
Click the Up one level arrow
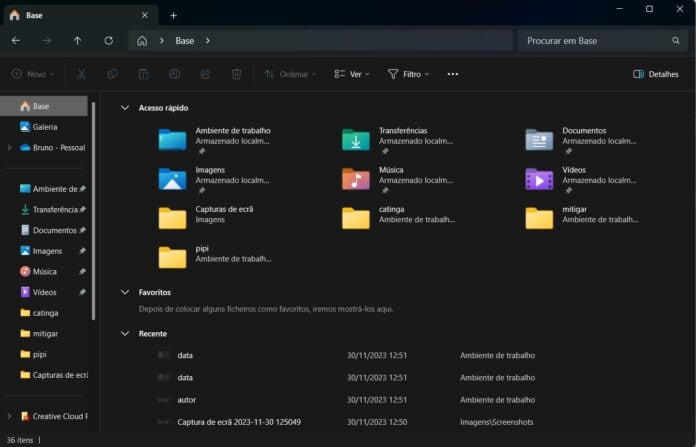[77, 41]
